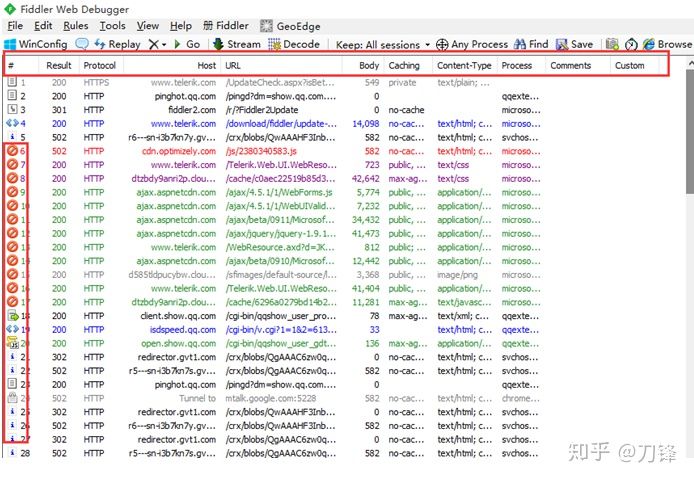Click blocked icon for jquery-1.9.1 session
694x480 pixels.
12,233
